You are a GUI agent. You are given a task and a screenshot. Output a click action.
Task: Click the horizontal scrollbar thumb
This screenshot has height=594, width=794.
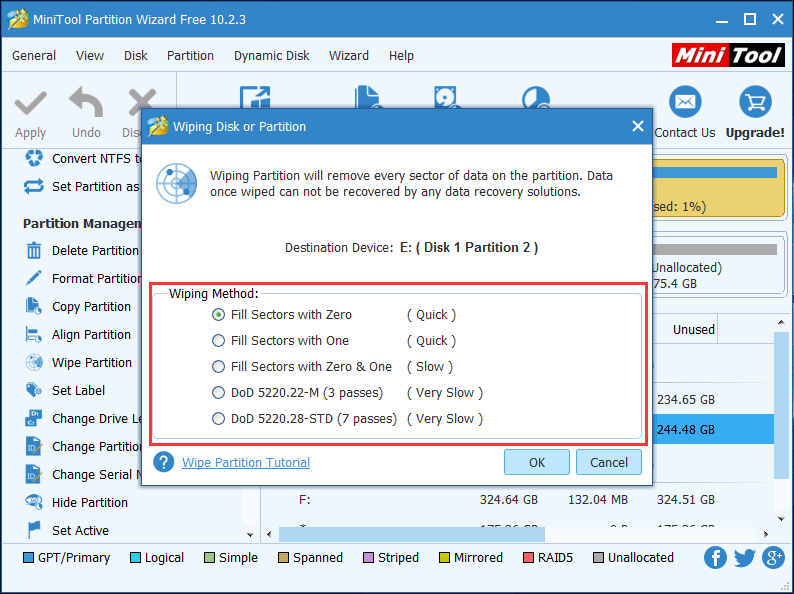pos(412,534)
